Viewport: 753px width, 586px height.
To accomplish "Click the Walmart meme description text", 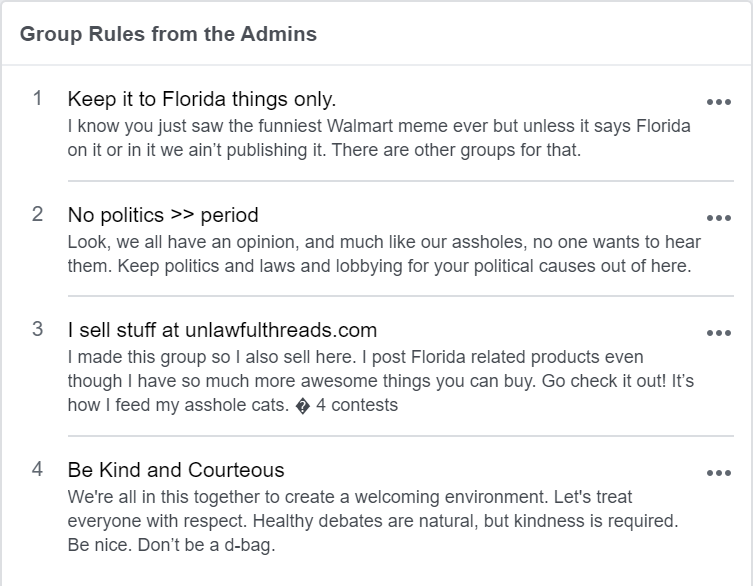I will 379,138.
